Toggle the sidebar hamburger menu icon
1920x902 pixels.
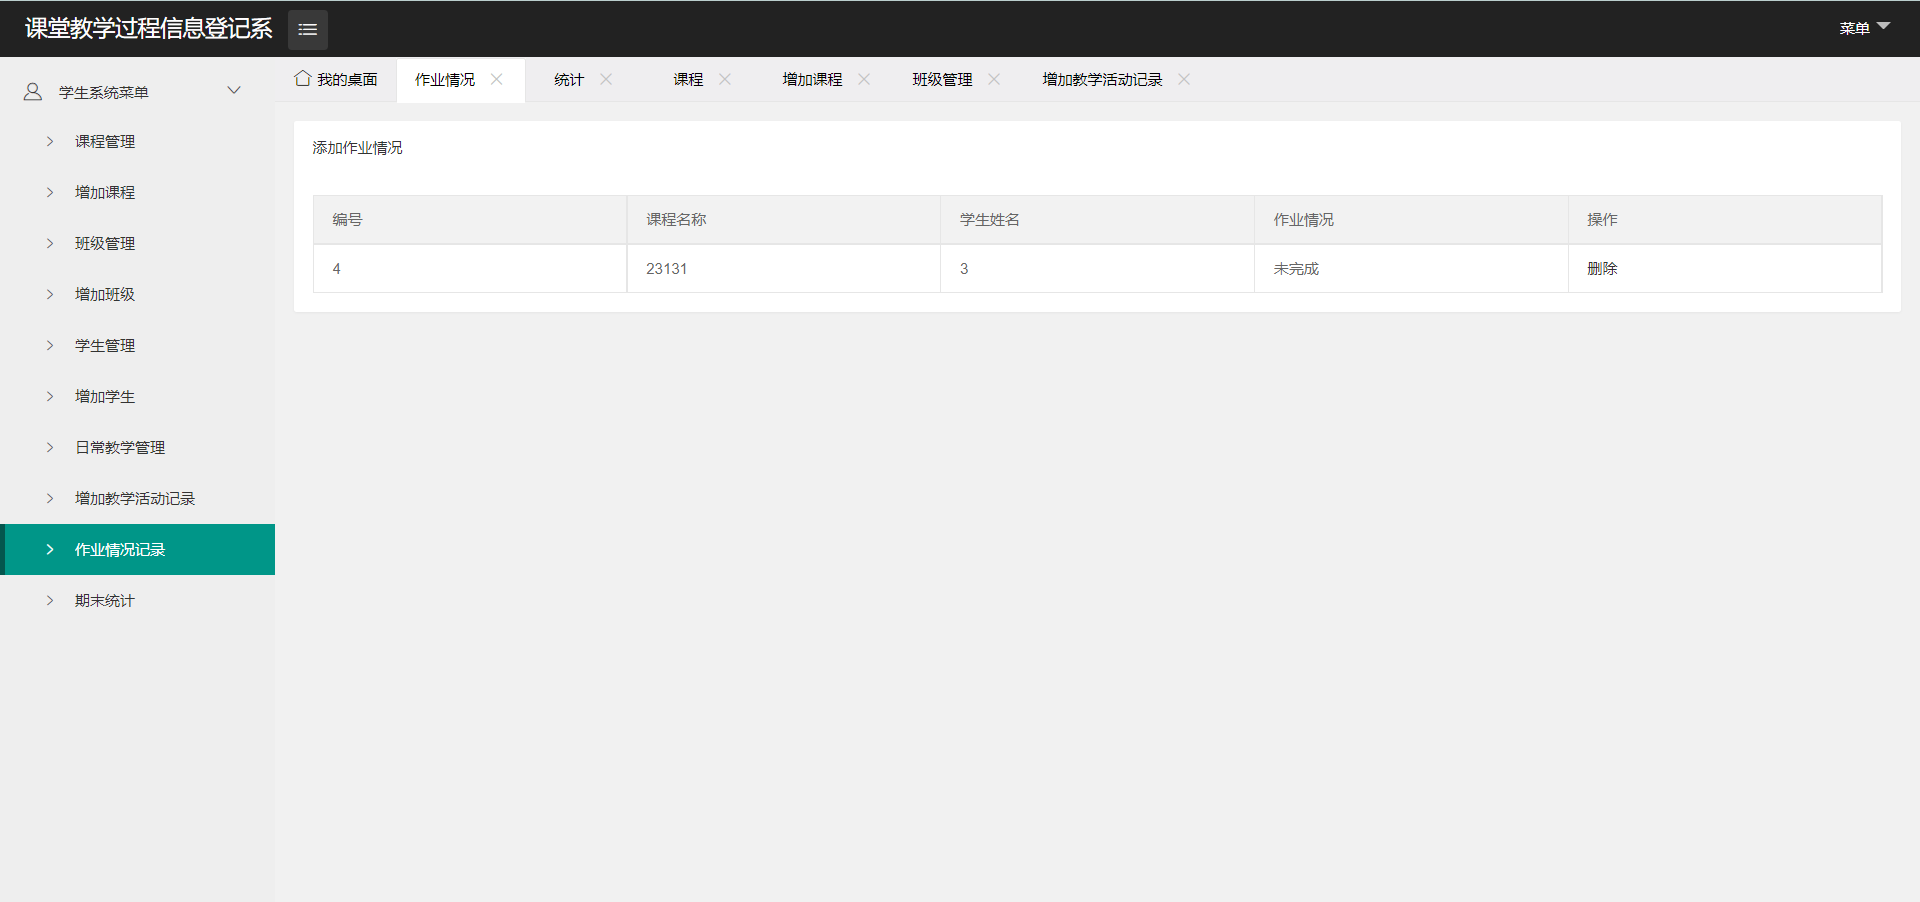(308, 29)
